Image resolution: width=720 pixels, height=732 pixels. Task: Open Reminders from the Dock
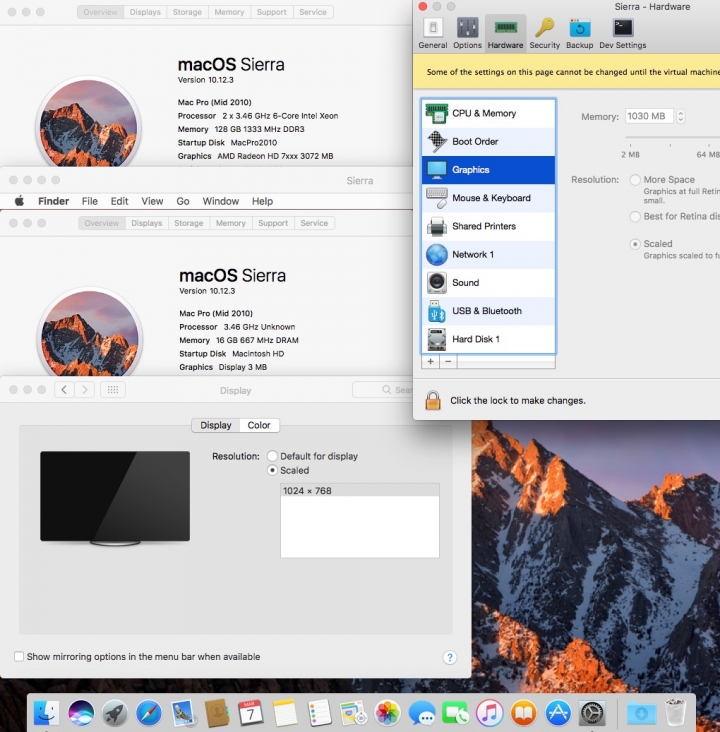319,713
